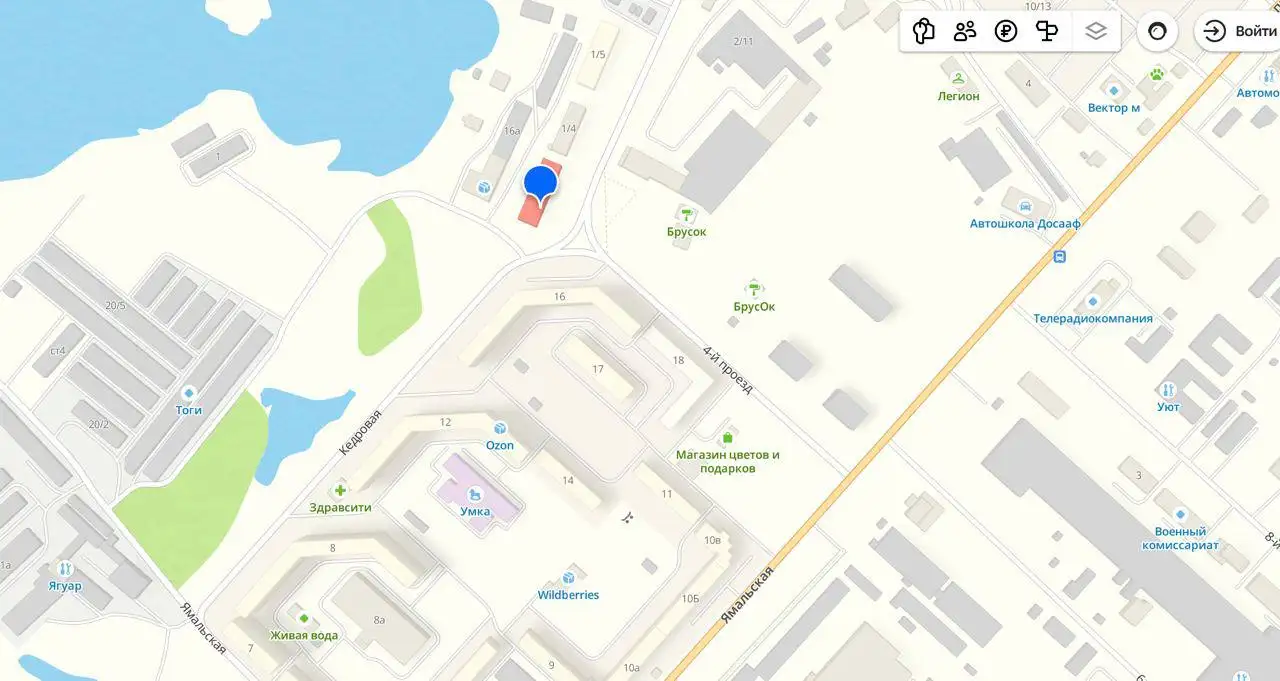1280x681 pixels.
Task: Open the Ozon pickup point marker
Action: tap(500, 428)
